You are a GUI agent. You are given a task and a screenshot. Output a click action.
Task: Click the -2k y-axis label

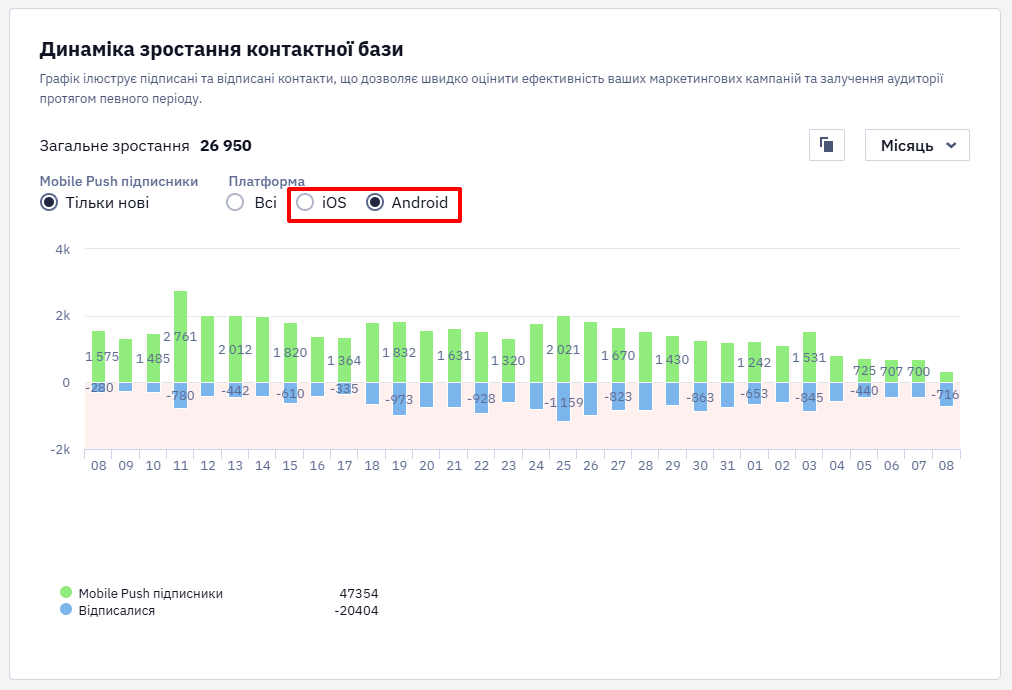pos(61,449)
